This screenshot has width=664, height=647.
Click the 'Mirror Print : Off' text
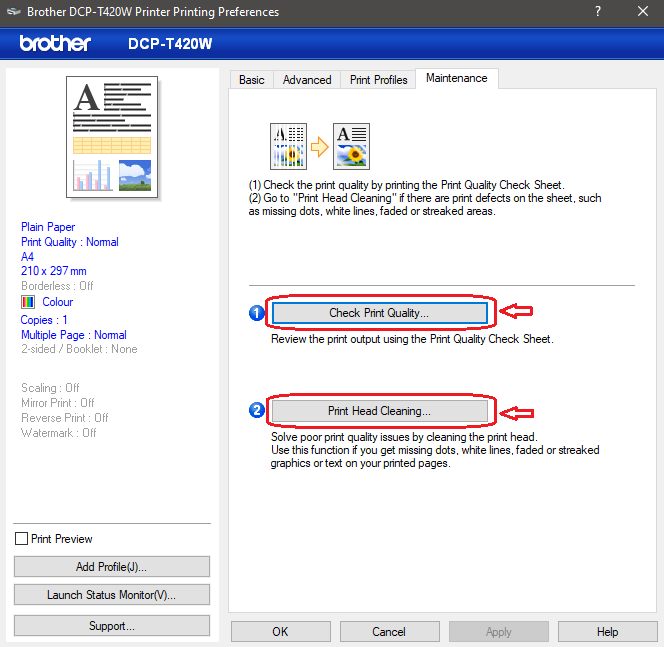point(58,403)
